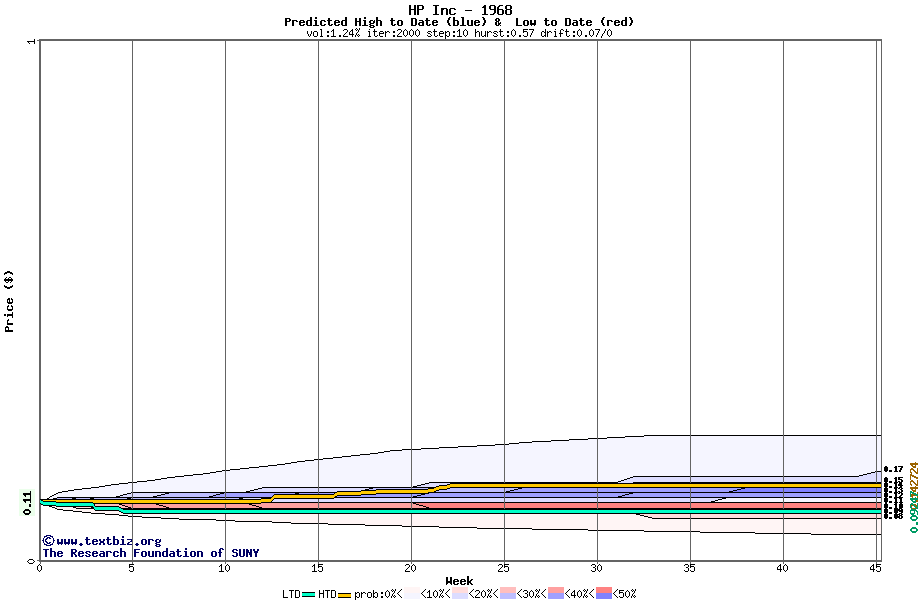The width and height of the screenshot is (920, 600).
Task: Click the highlighted '0.11' y-axis value
Action: [x=27, y=503]
